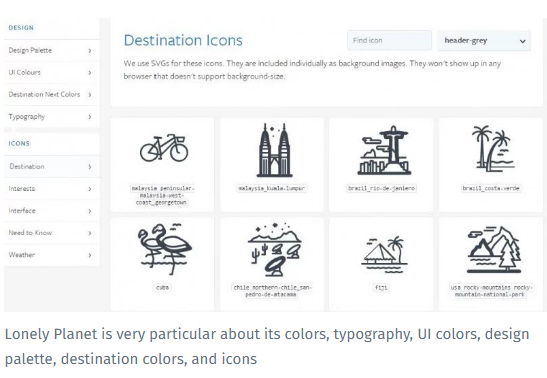This screenshot has height=378, width=547.
Task: Open the header-grey dropdown
Action: [484, 41]
